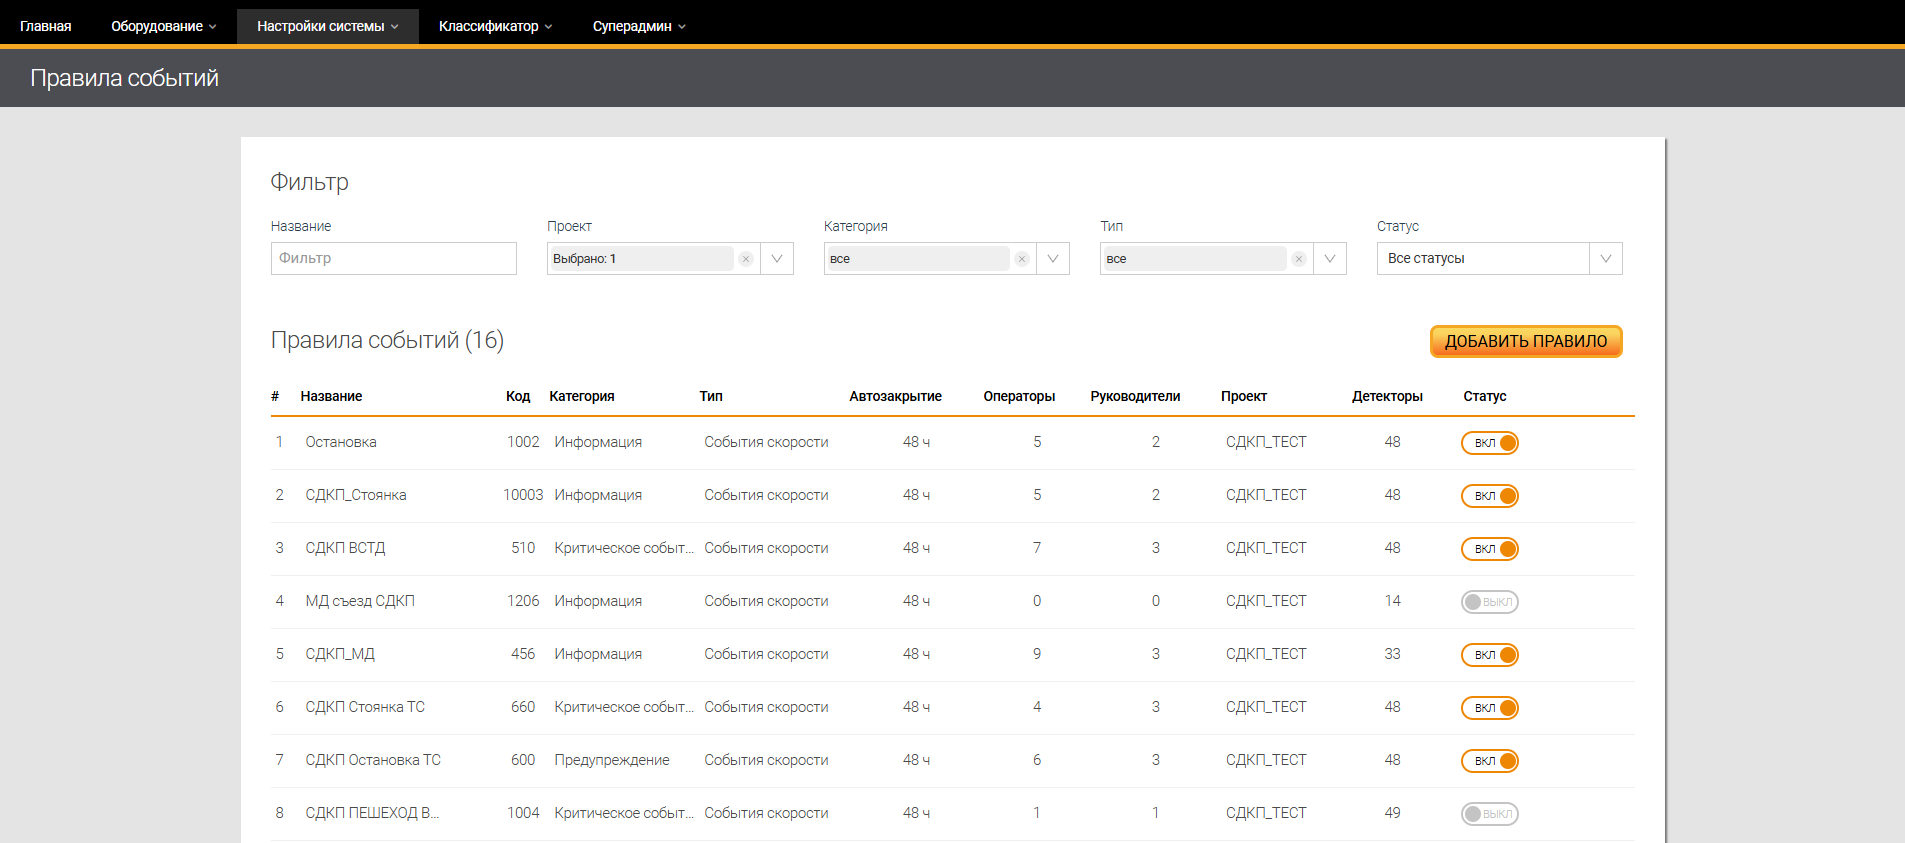Disable the Остановка rule toggle
This screenshot has height=843, width=1905.
1489,443
